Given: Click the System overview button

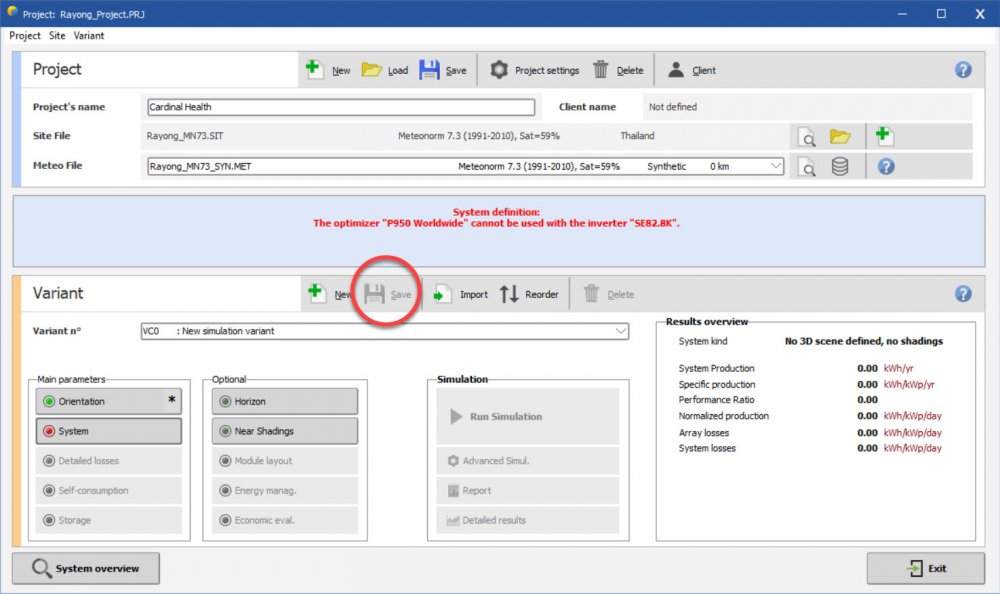Looking at the screenshot, I should click(85, 568).
